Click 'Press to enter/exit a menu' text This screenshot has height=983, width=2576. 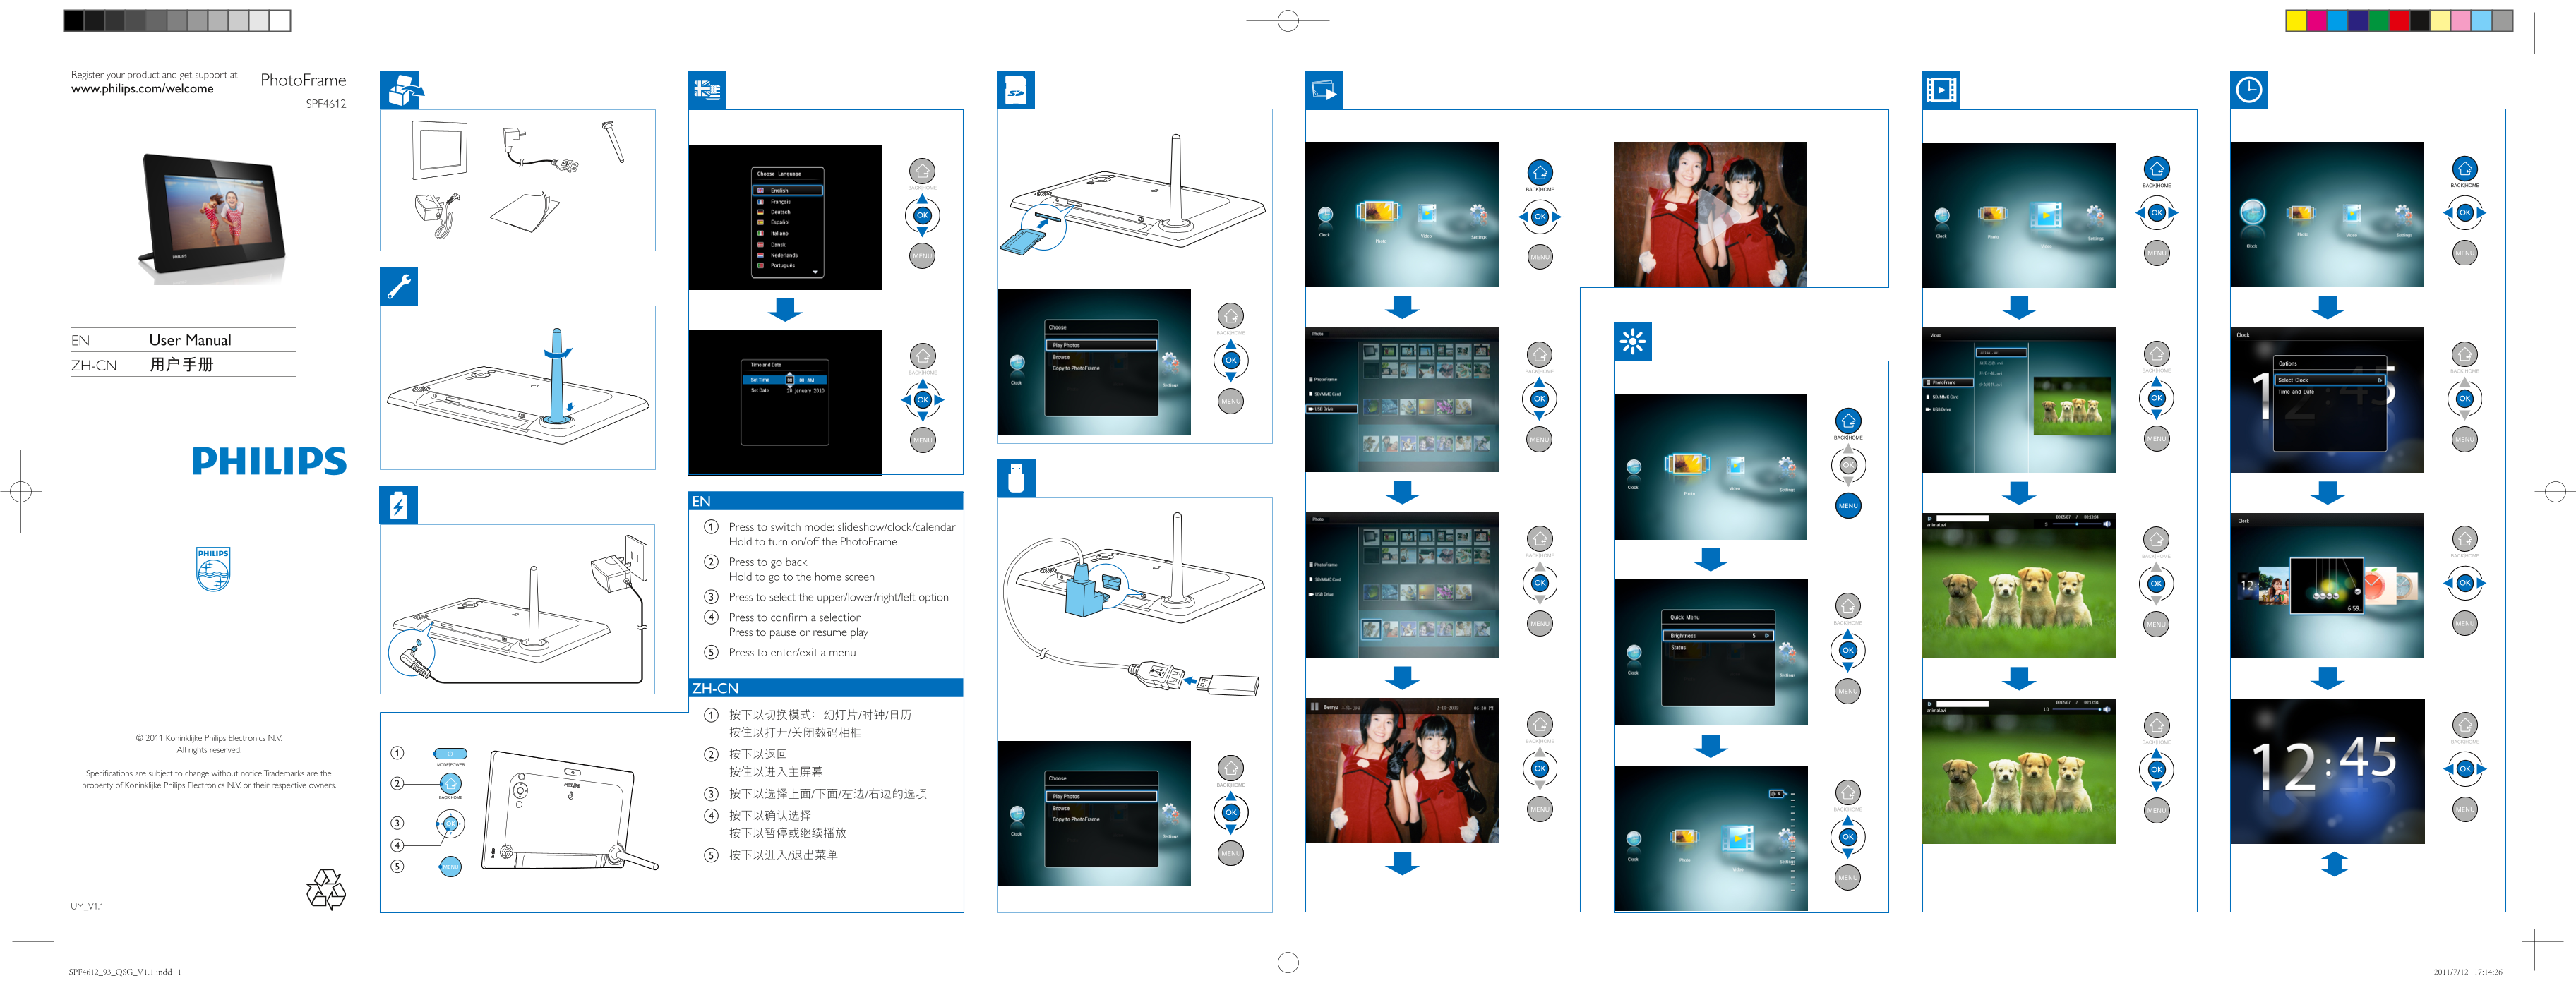coord(792,653)
